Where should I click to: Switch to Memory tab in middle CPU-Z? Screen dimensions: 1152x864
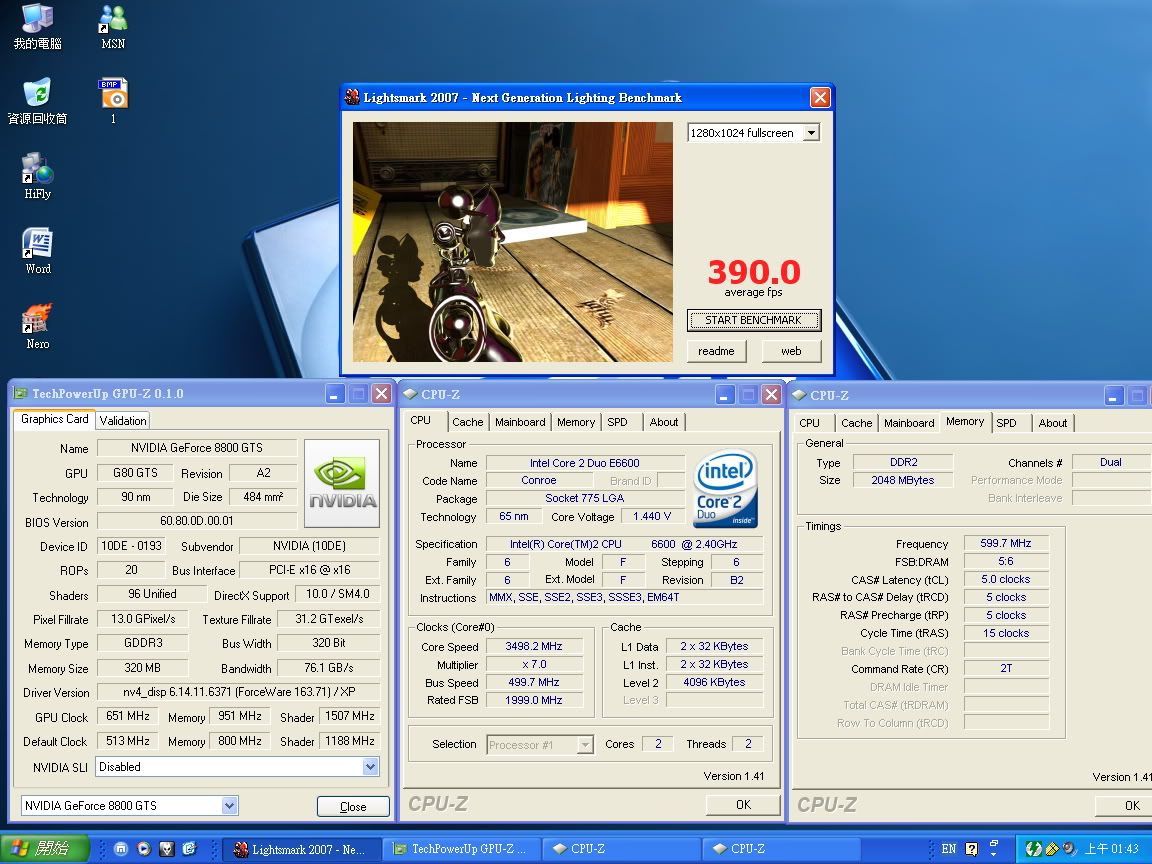tap(576, 422)
